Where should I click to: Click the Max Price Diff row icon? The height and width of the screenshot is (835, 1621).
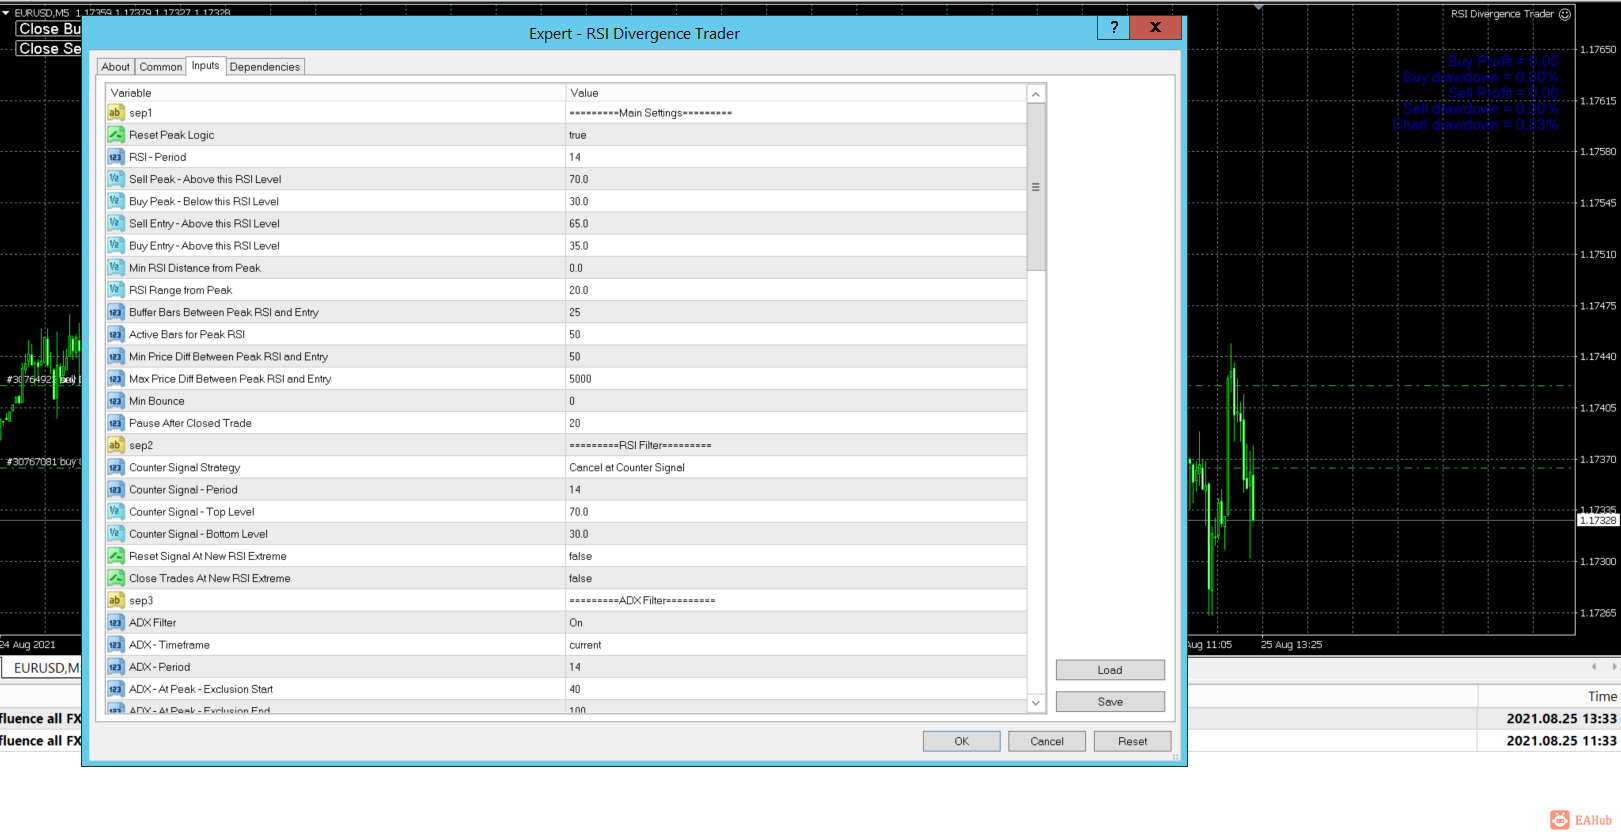(x=116, y=379)
